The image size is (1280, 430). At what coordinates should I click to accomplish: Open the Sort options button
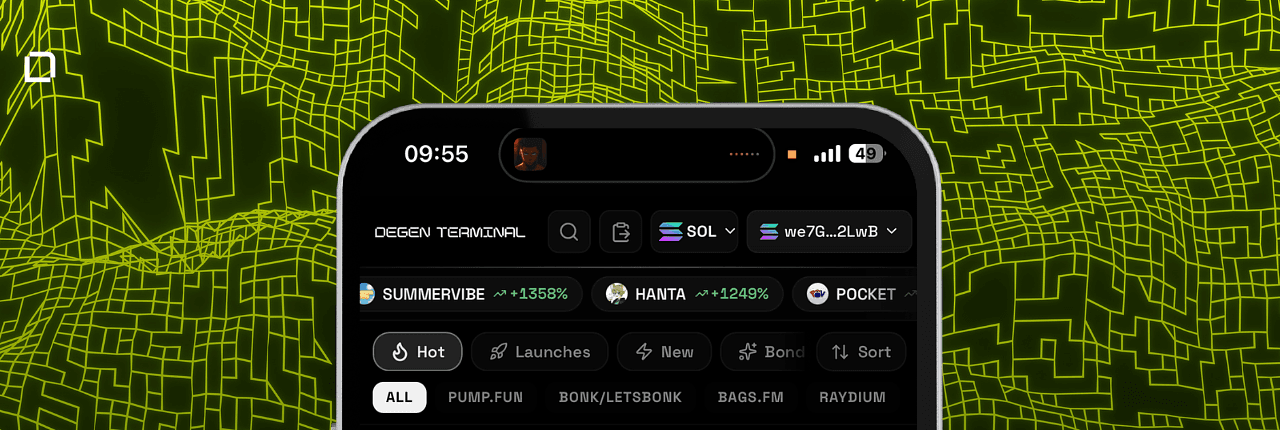click(861, 352)
